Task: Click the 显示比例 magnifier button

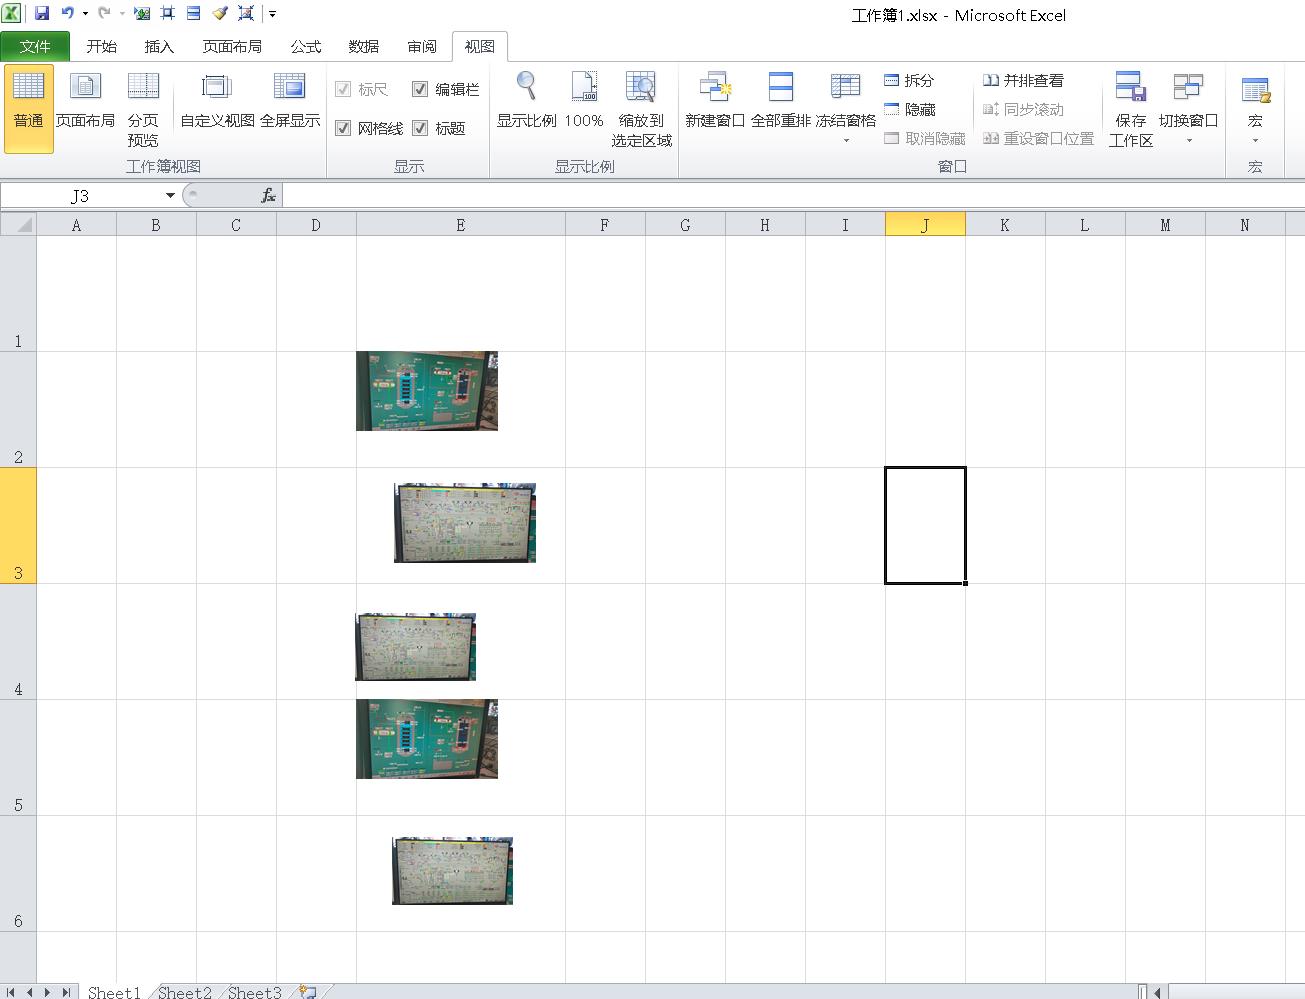Action: (526, 100)
